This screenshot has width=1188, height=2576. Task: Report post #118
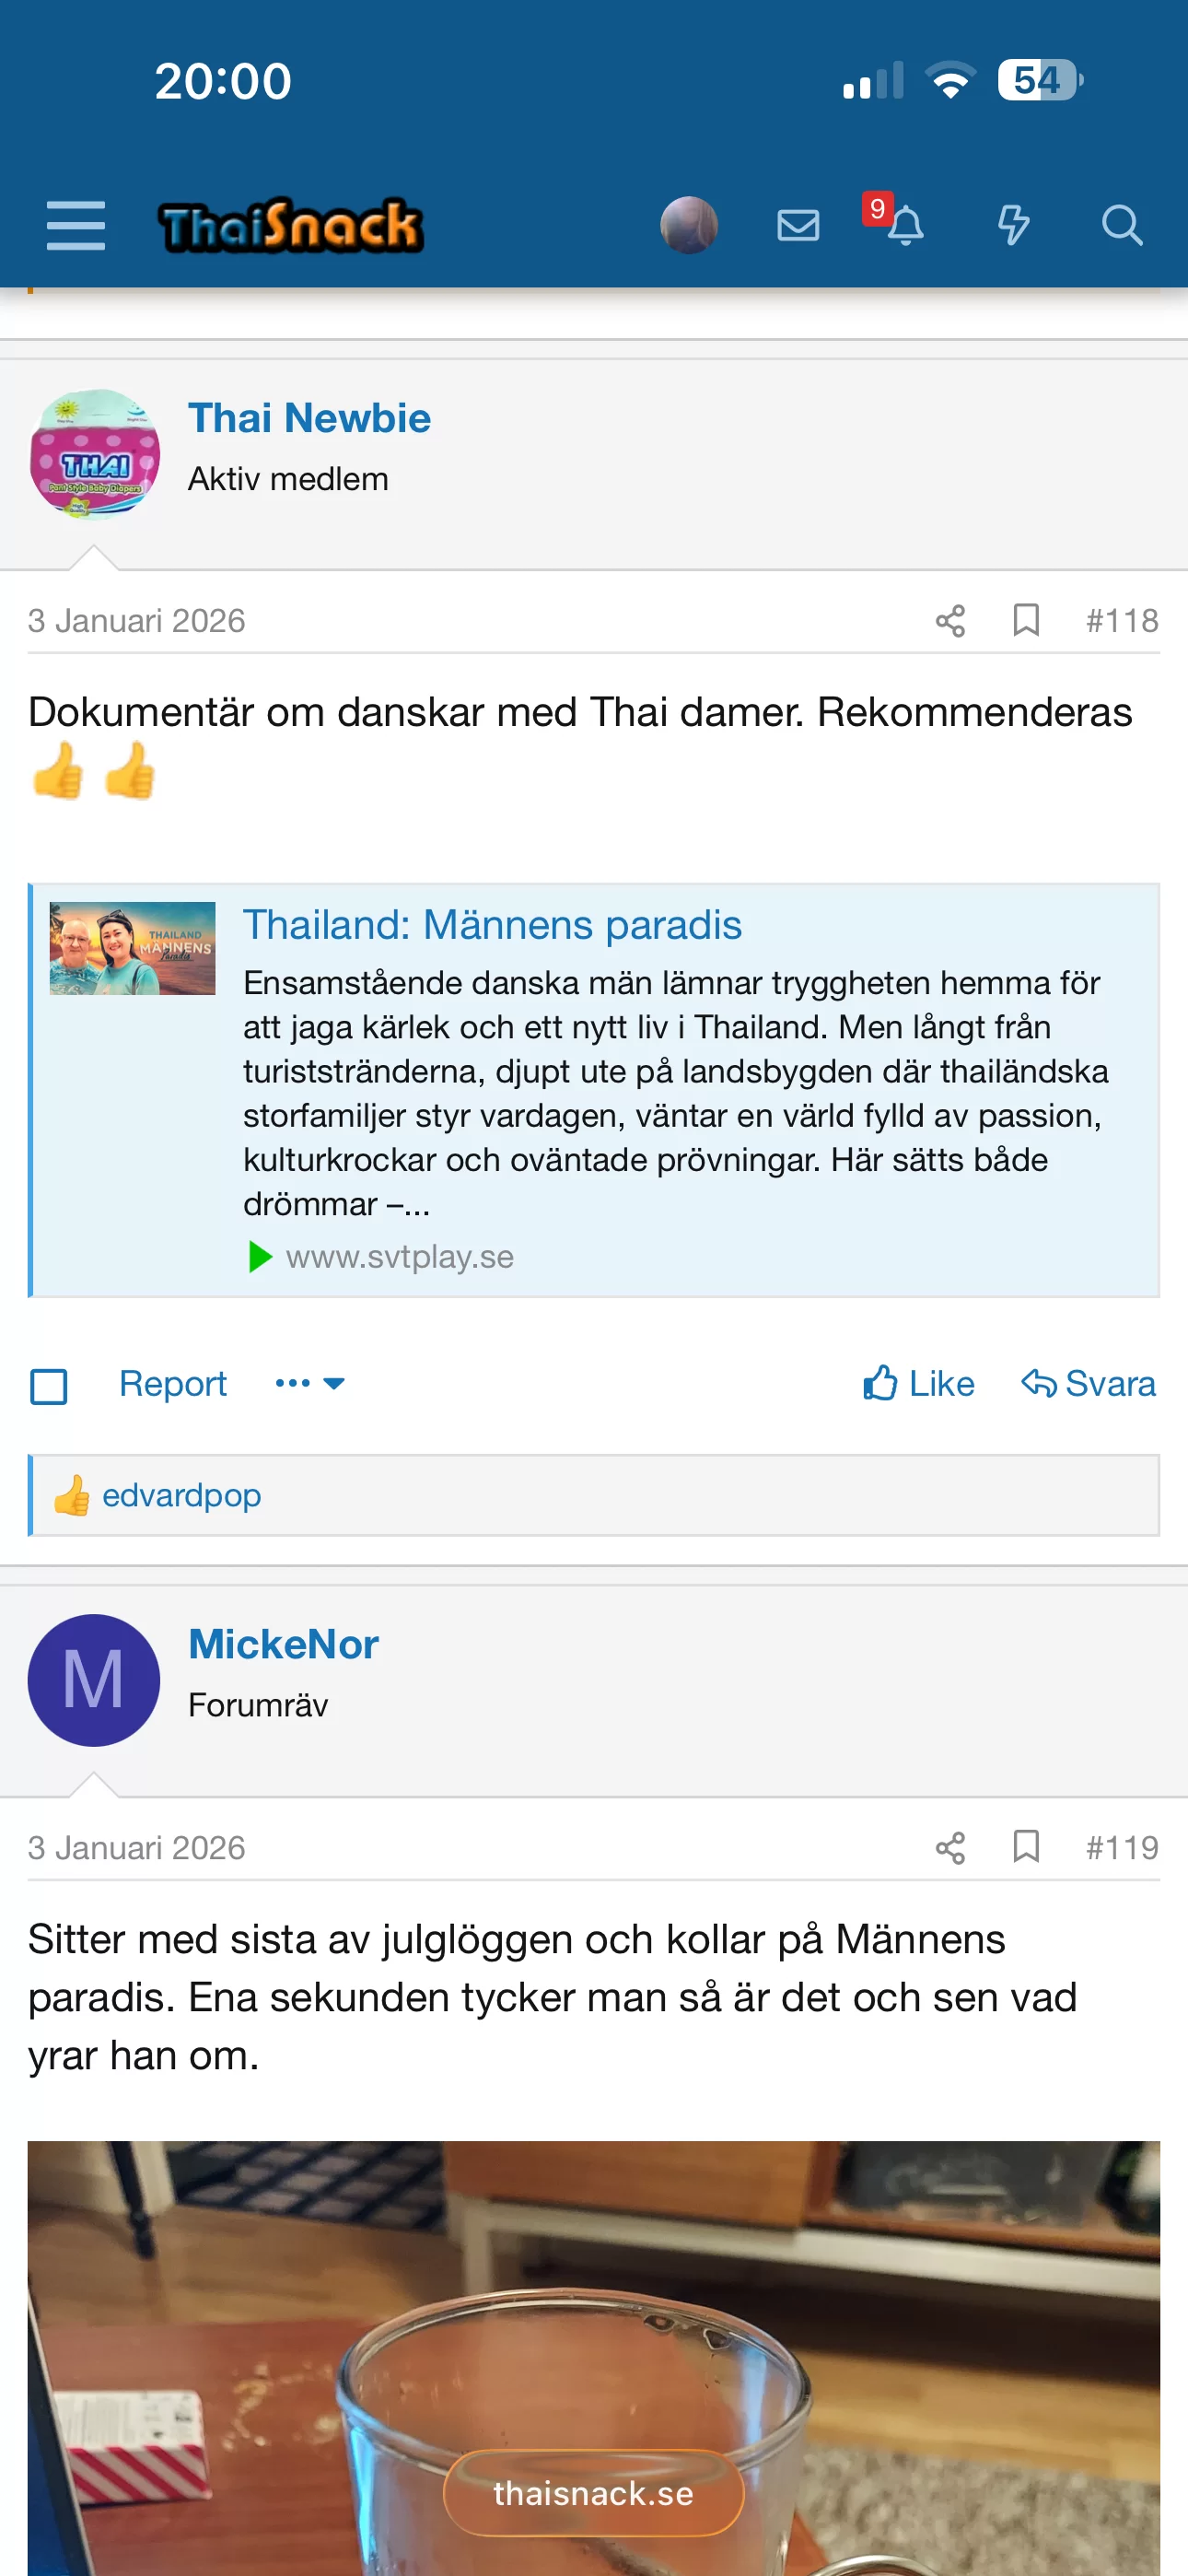point(173,1384)
